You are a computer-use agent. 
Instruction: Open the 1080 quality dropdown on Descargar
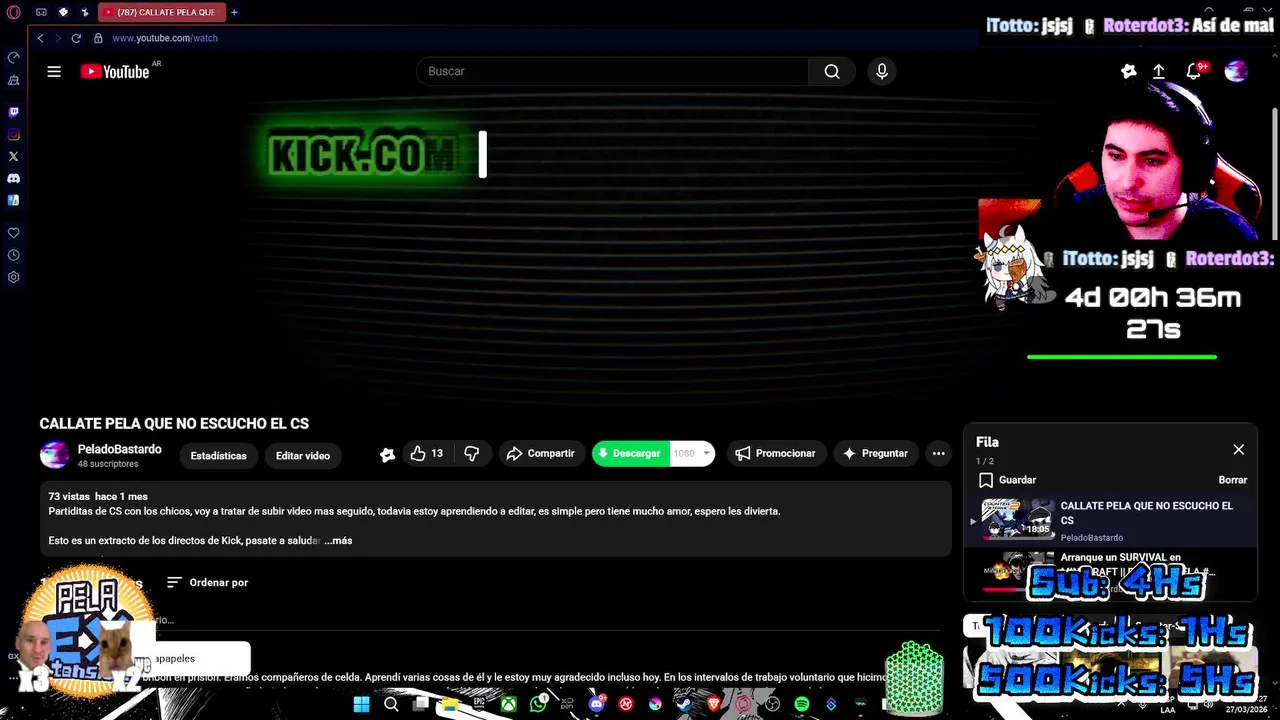point(692,454)
